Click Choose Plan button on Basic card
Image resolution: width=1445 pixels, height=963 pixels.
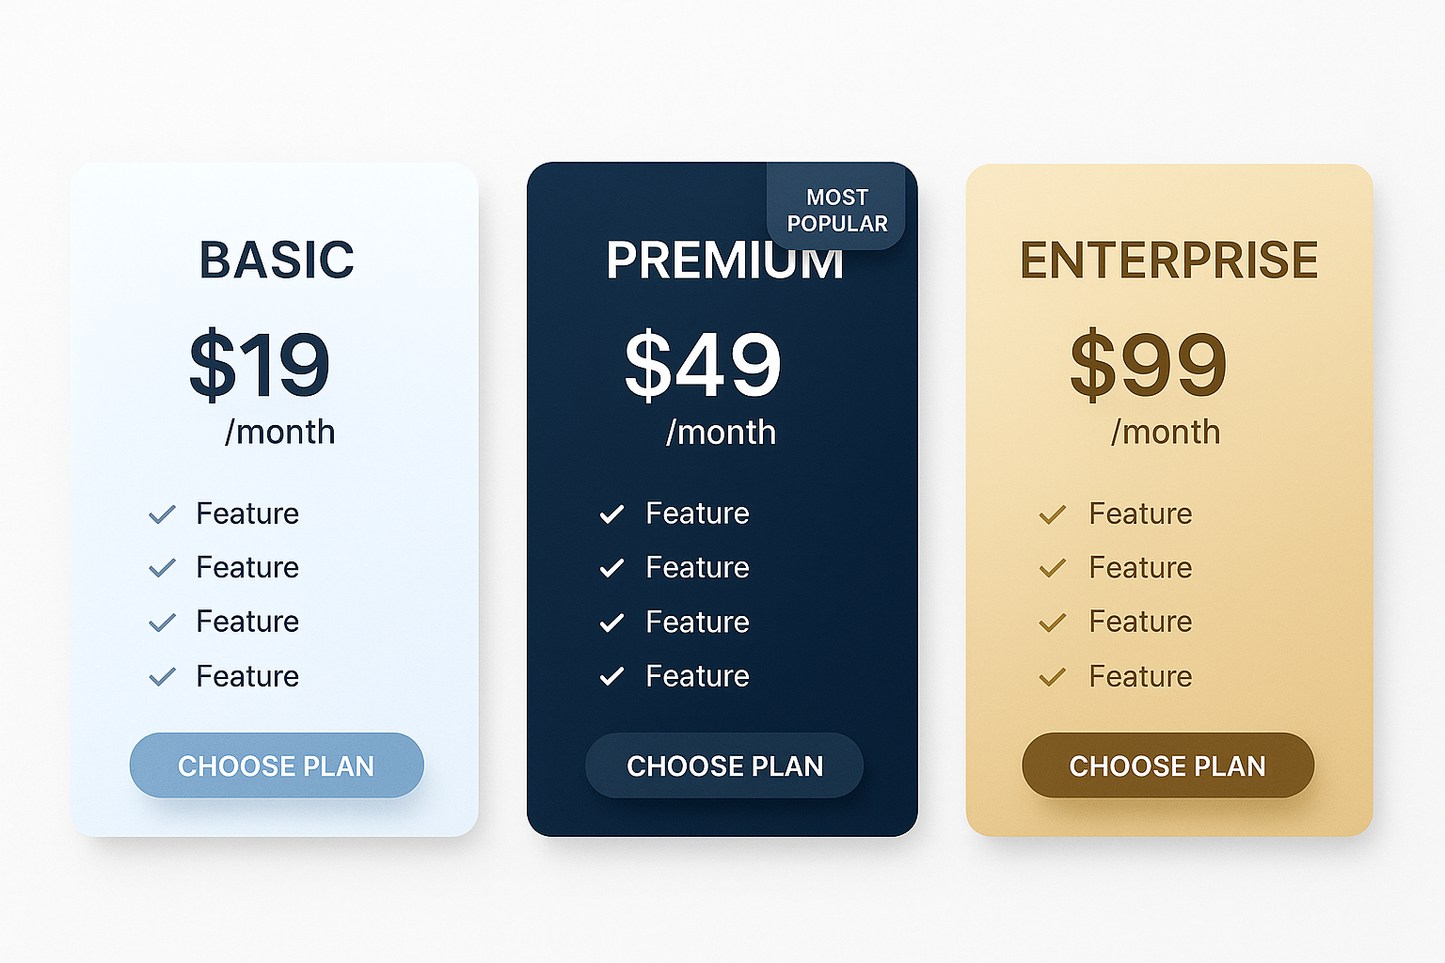click(276, 765)
